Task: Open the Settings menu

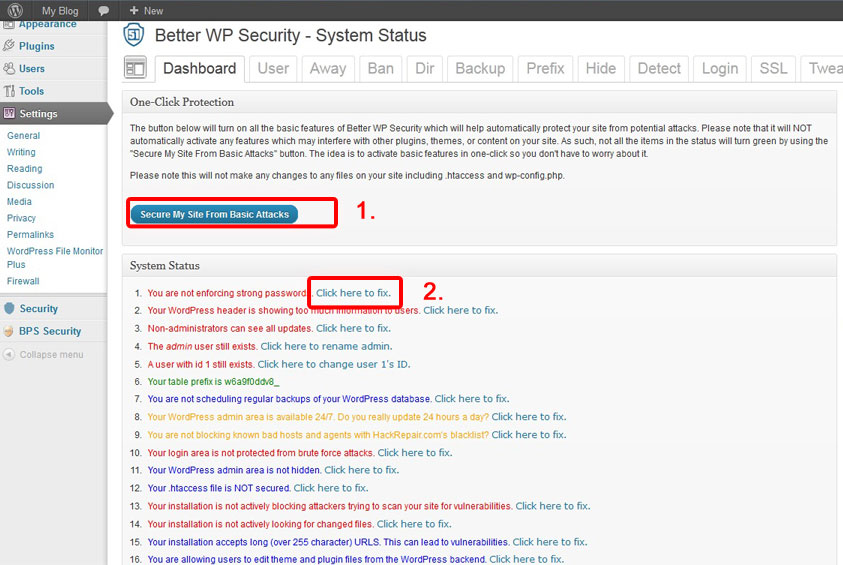Action: tap(38, 114)
